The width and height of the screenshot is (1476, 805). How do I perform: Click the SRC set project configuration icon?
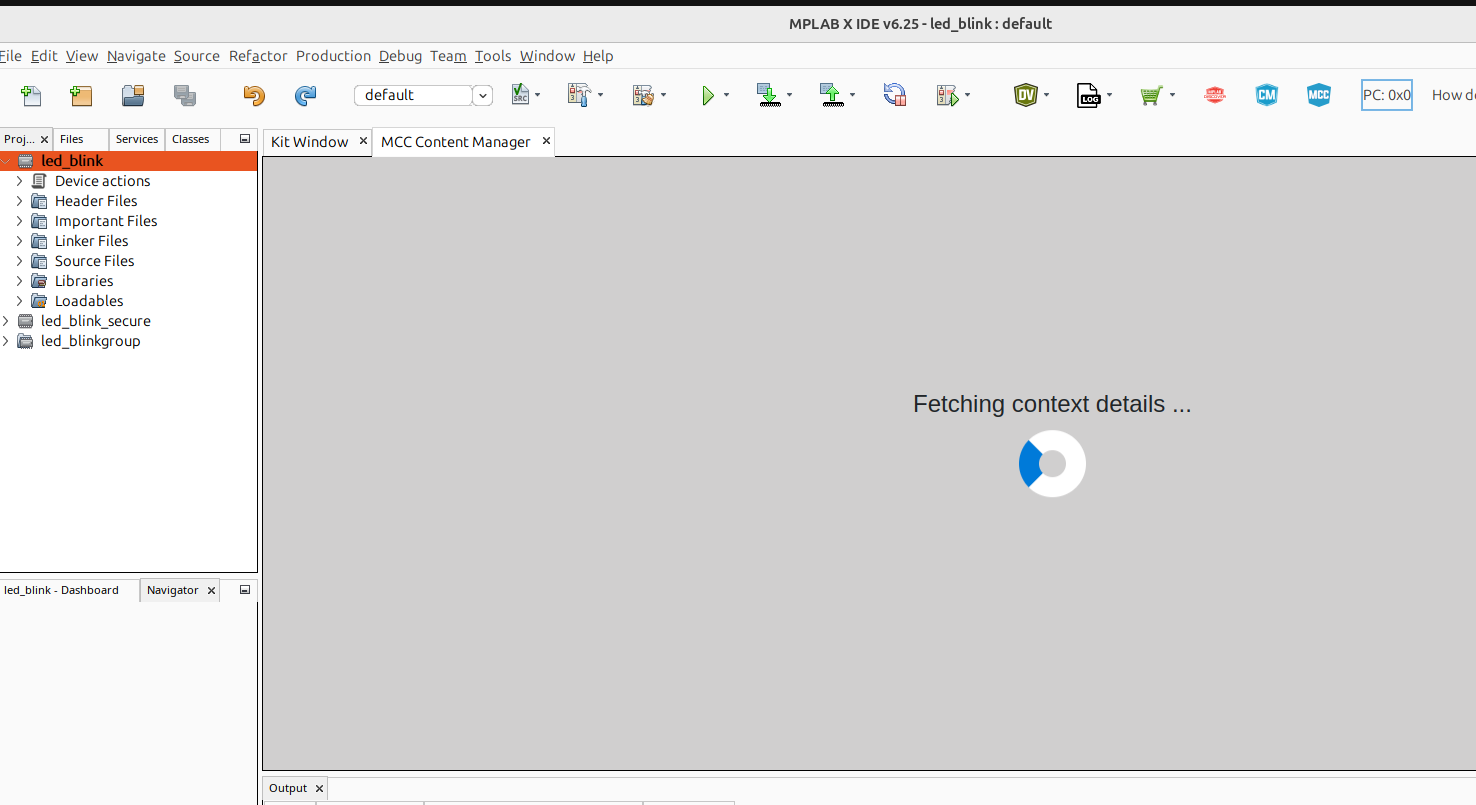[x=520, y=95]
